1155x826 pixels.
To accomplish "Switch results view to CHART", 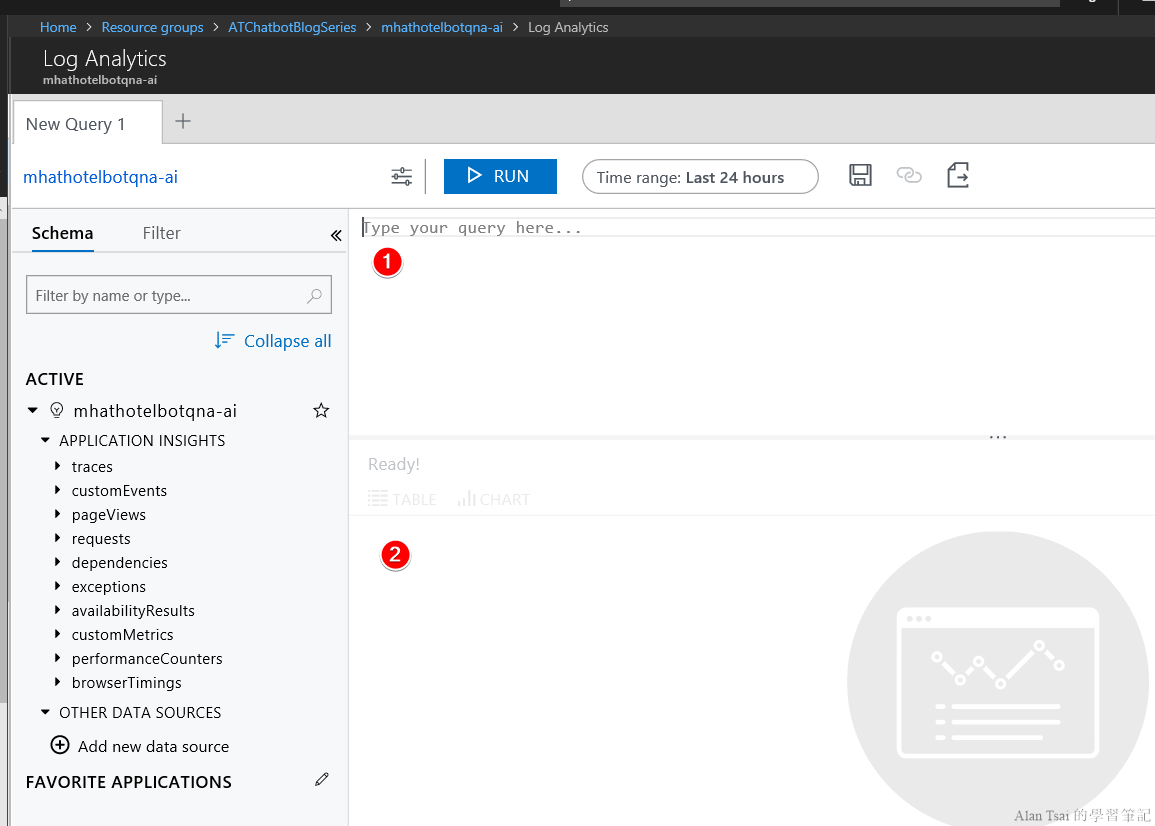I will coord(494,499).
